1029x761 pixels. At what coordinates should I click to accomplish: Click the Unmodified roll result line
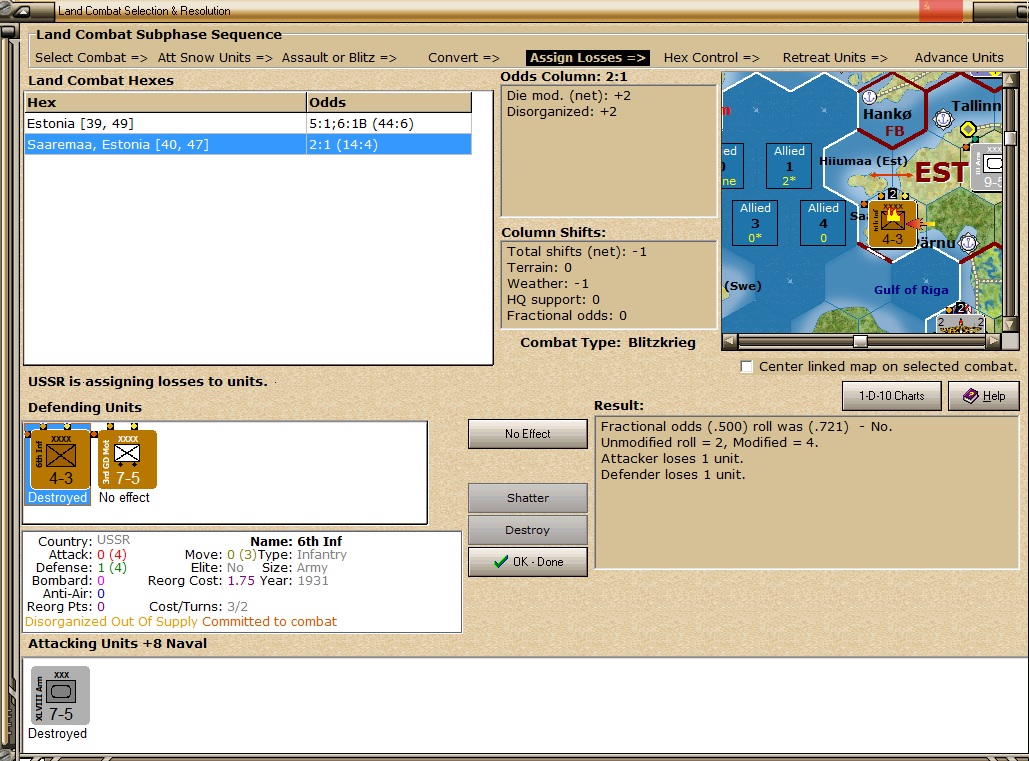click(709, 443)
